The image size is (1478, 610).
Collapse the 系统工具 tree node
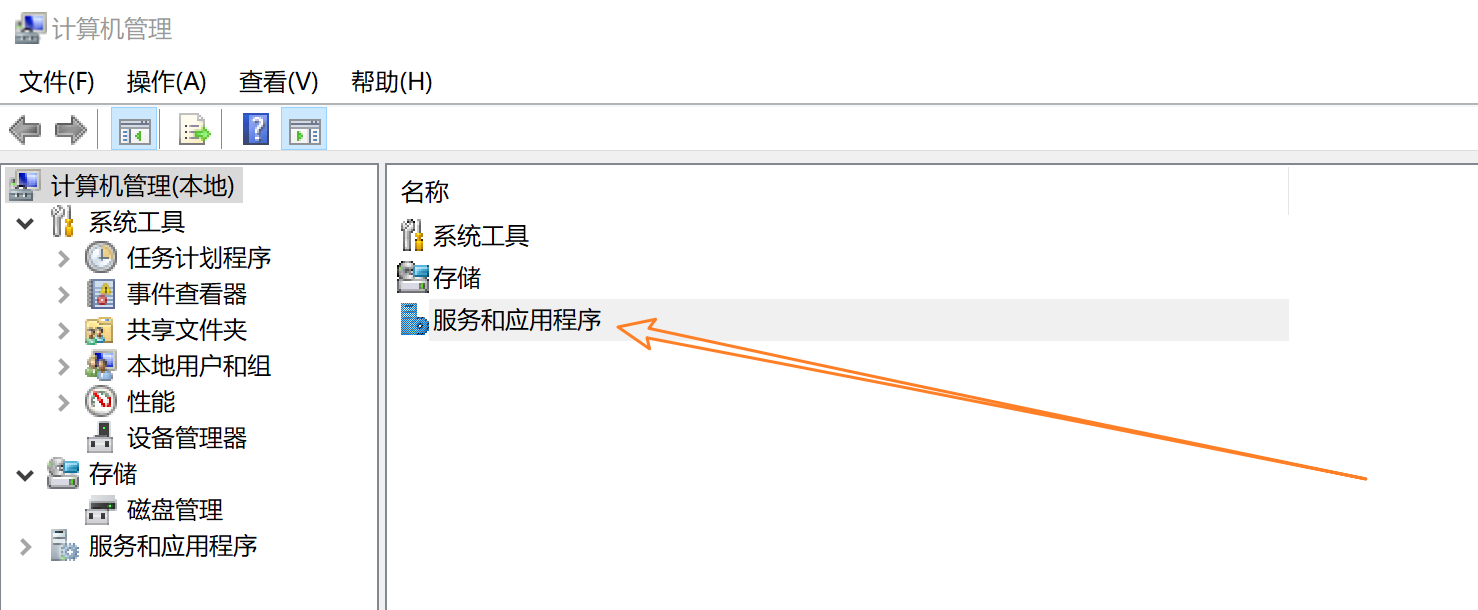pos(25,222)
